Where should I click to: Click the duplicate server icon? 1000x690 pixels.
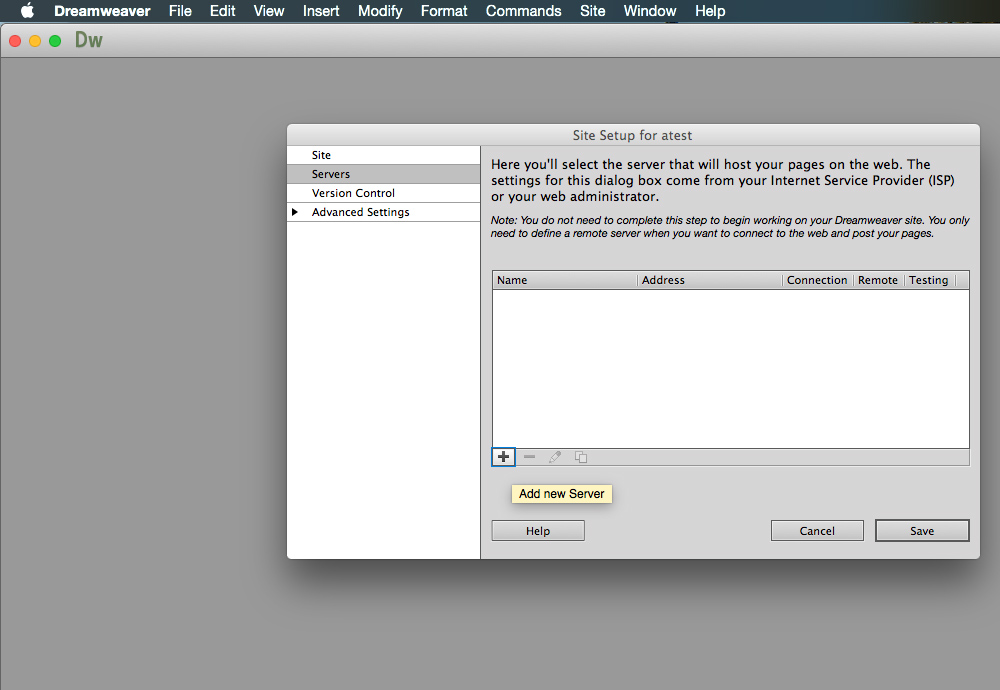pos(581,457)
